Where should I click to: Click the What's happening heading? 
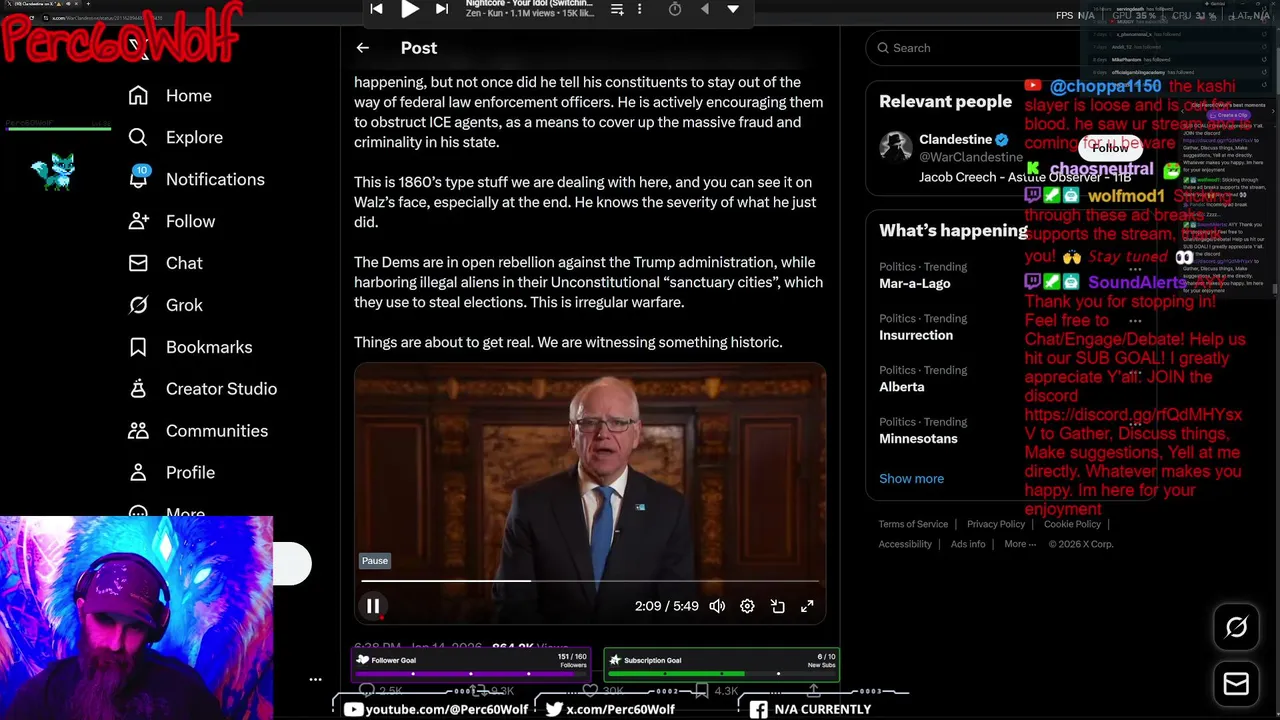pyautogui.click(x=953, y=231)
